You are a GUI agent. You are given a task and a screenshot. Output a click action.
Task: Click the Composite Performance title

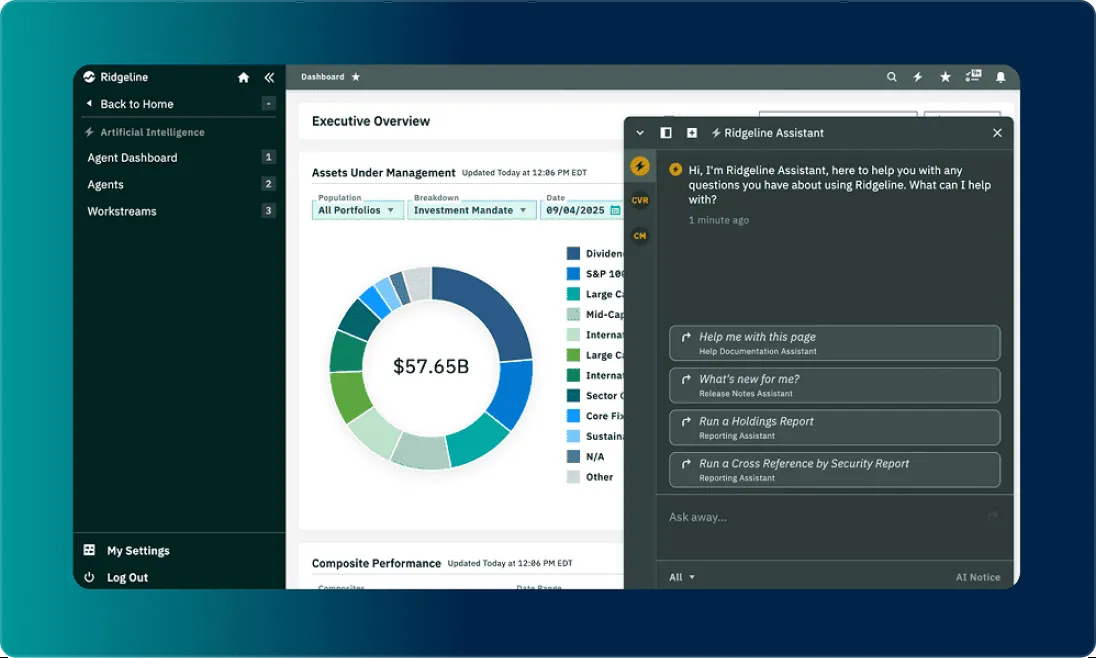click(376, 563)
